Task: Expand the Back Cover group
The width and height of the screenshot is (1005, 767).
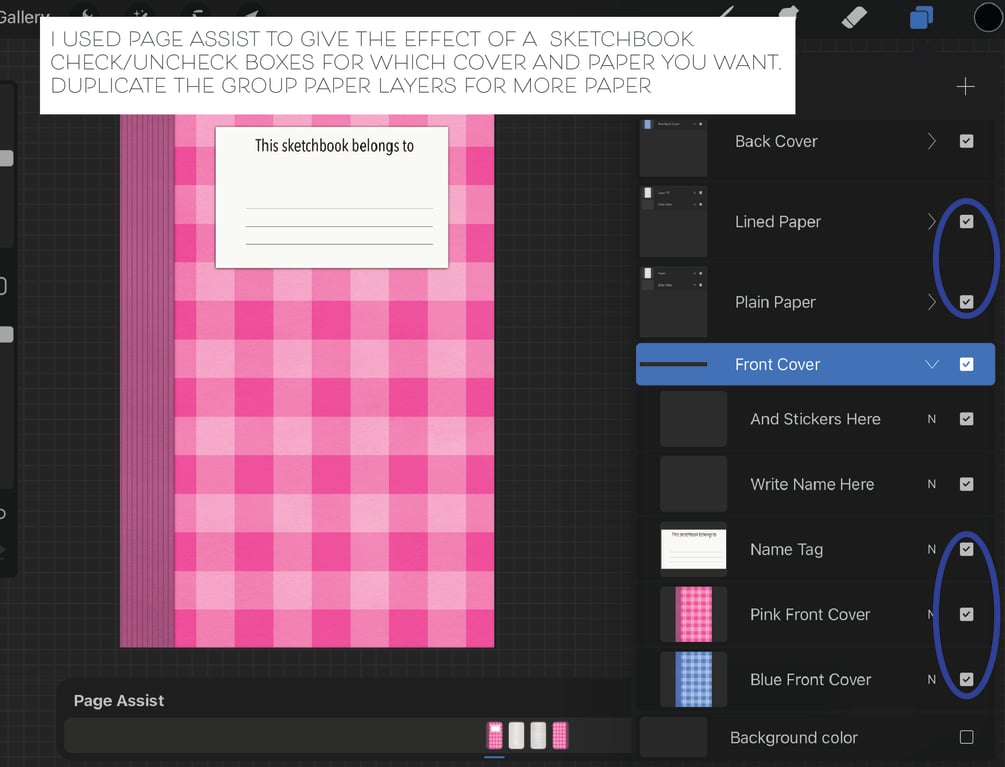Action: pyautogui.click(x=932, y=142)
